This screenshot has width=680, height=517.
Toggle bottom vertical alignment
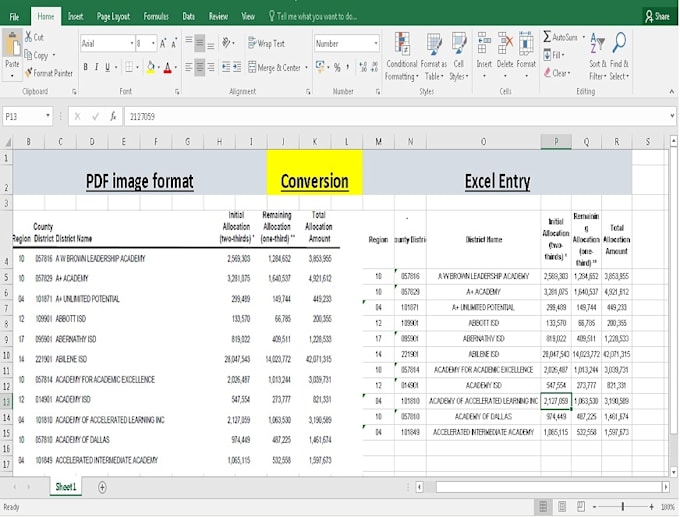tap(210, 43)
